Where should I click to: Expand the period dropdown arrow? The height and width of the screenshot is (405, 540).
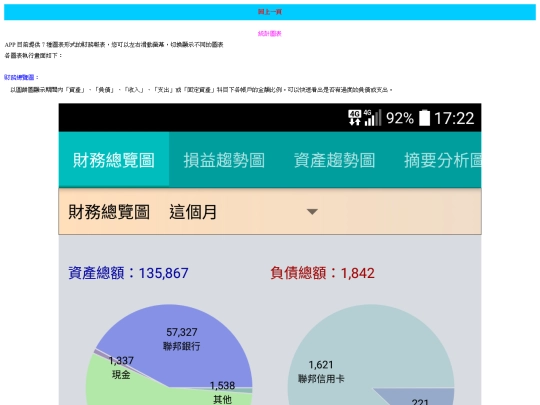[x=312, y=211]
